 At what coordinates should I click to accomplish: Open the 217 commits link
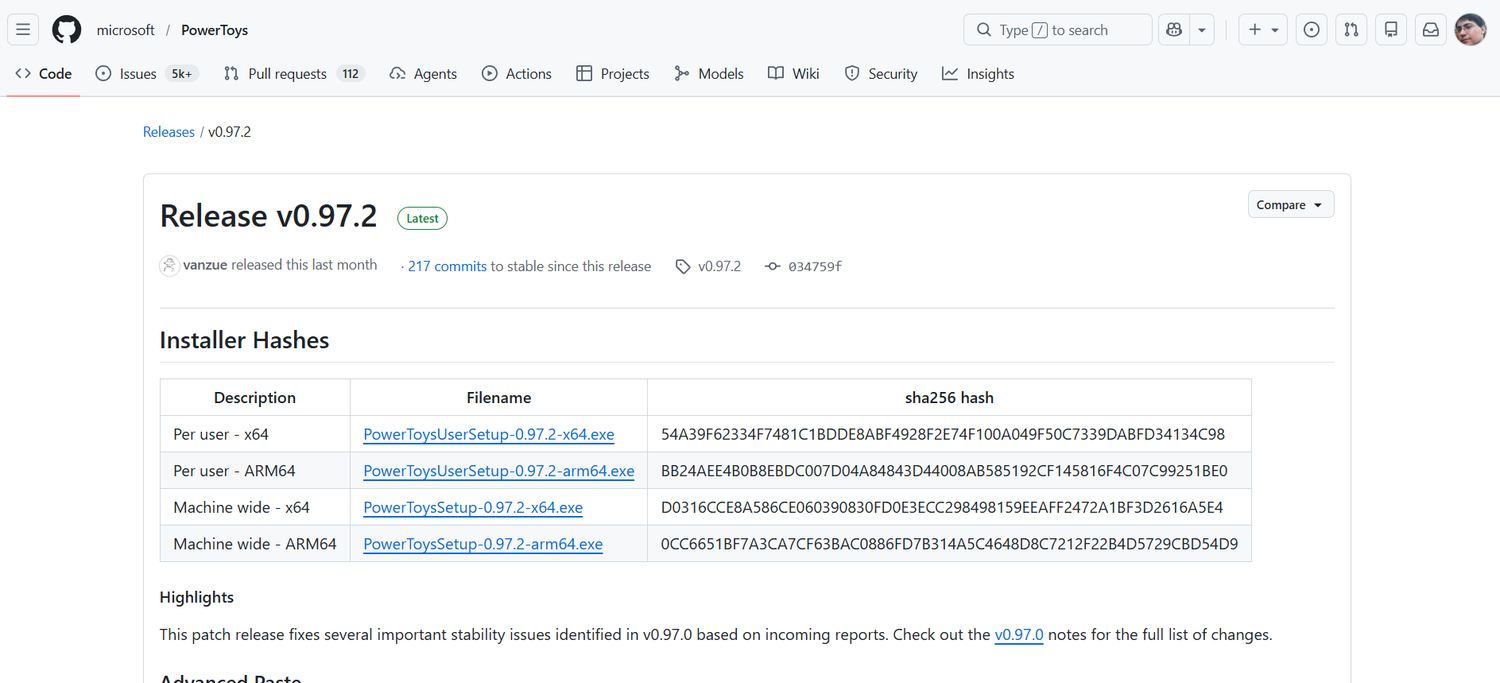(x=447, y=266)
